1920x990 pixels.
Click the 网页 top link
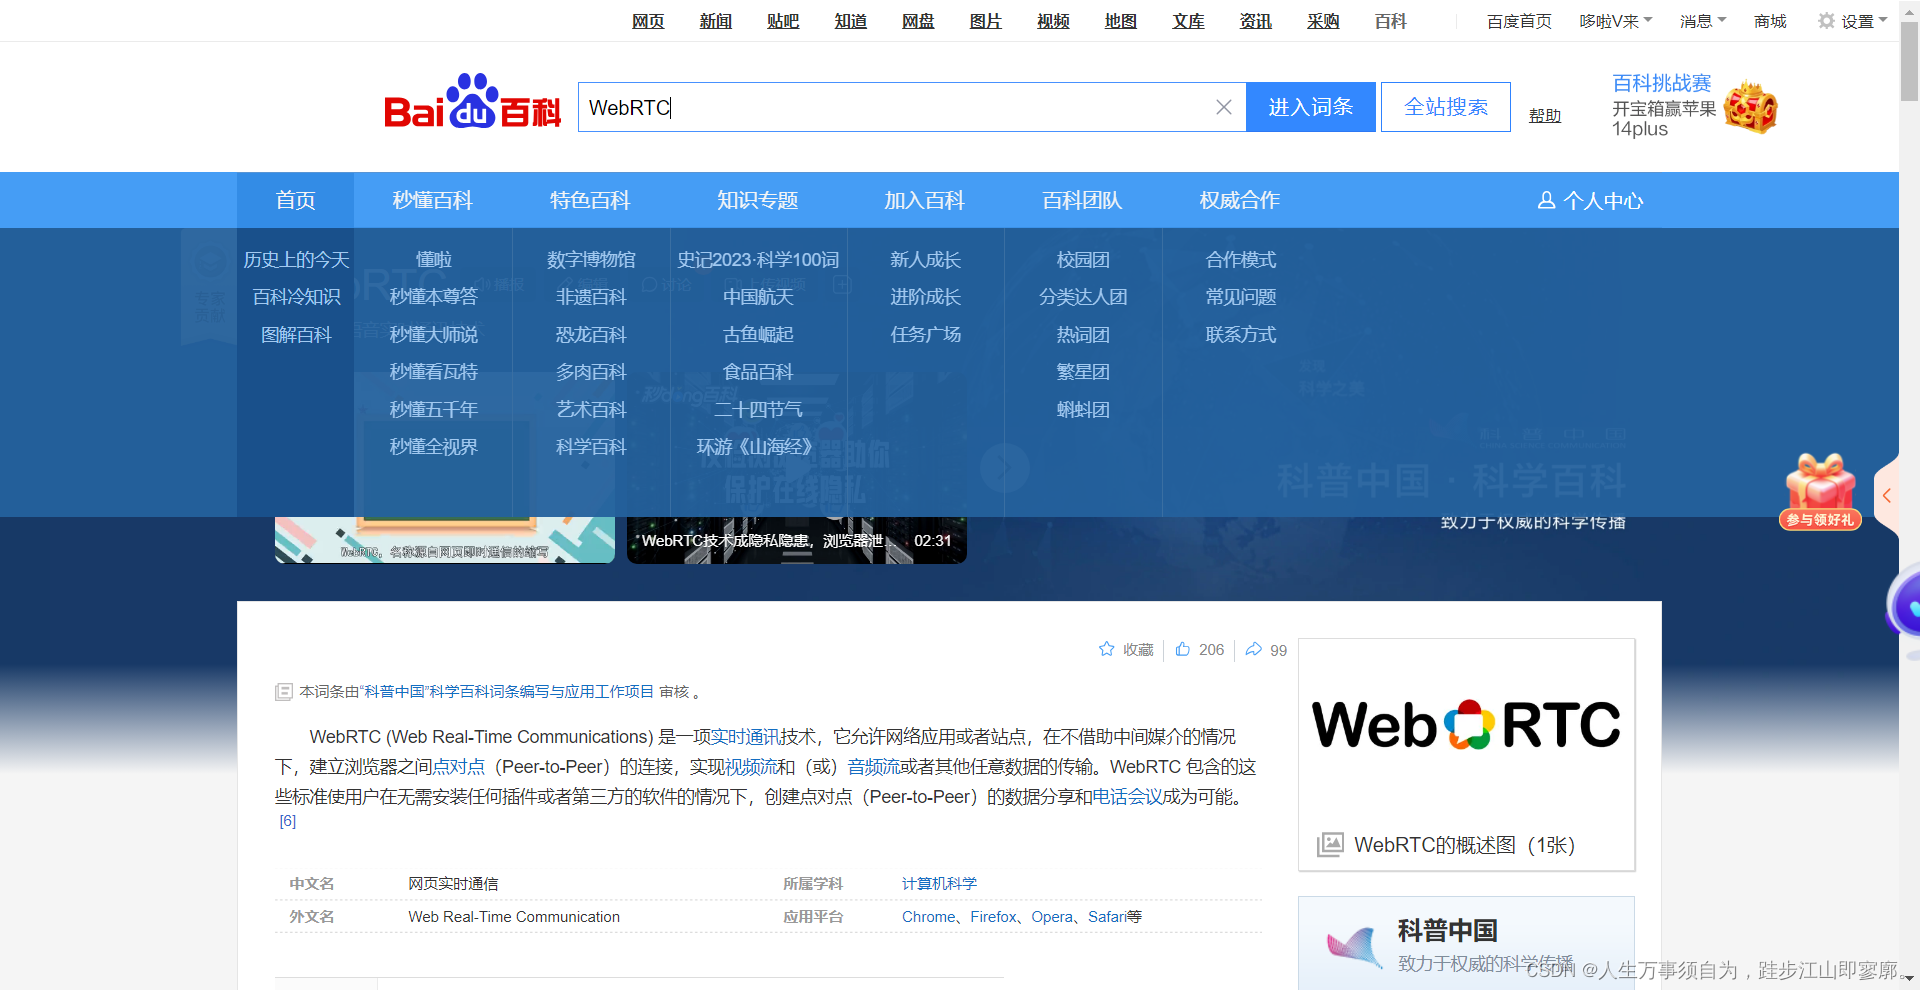coord(648,21)
